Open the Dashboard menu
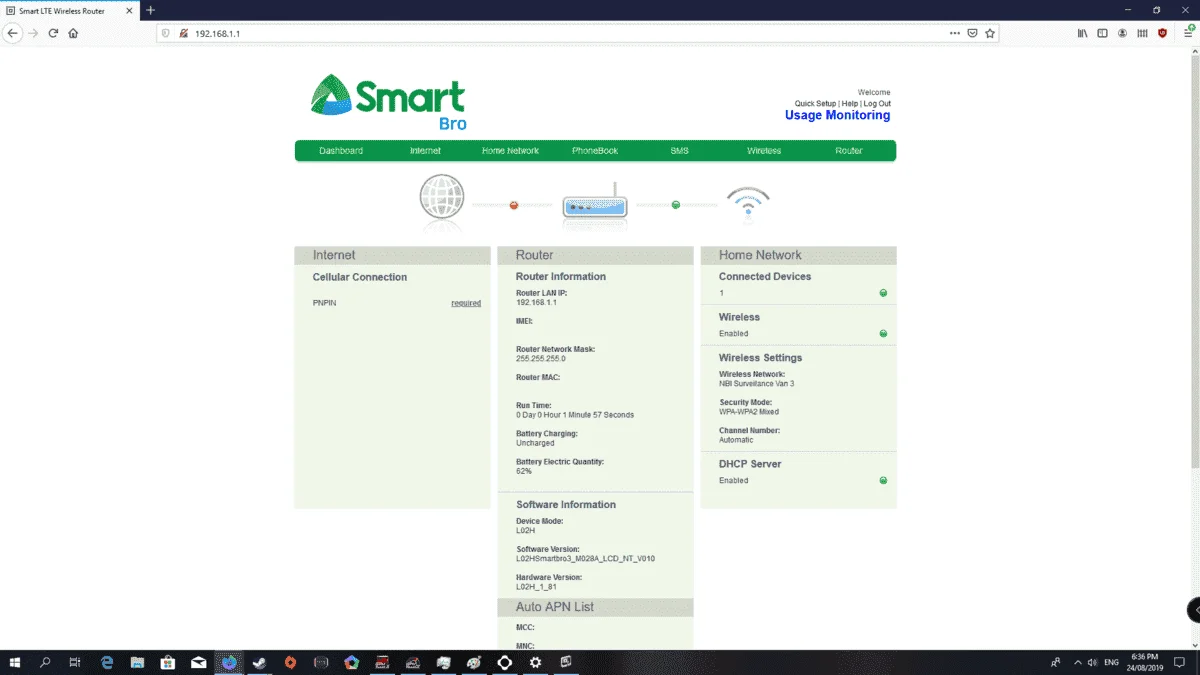The image size is (1200, 675). (x=341, y=151)
